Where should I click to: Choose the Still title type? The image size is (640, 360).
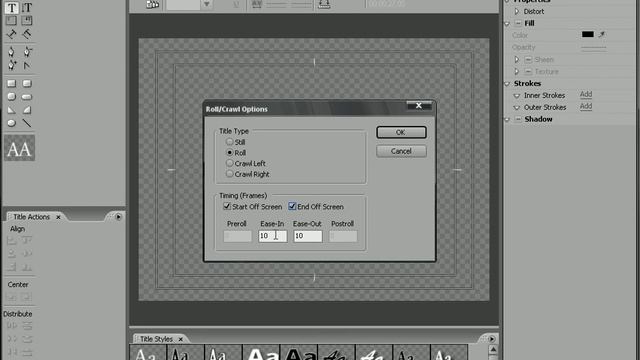(x=230, y=142)
